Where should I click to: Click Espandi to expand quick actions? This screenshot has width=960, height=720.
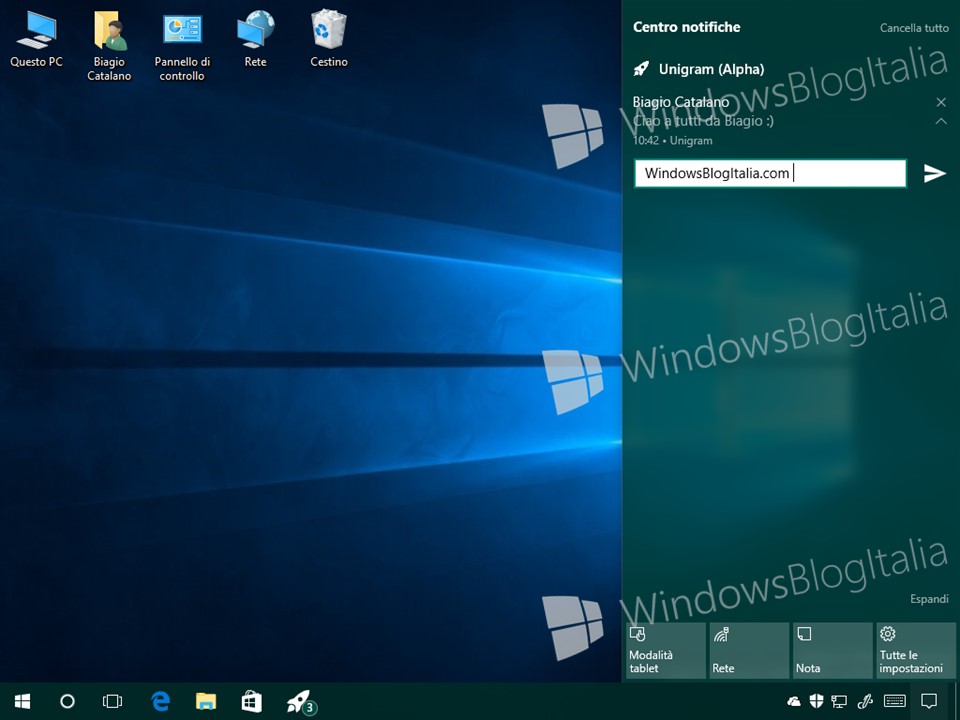tap(929, 599)
